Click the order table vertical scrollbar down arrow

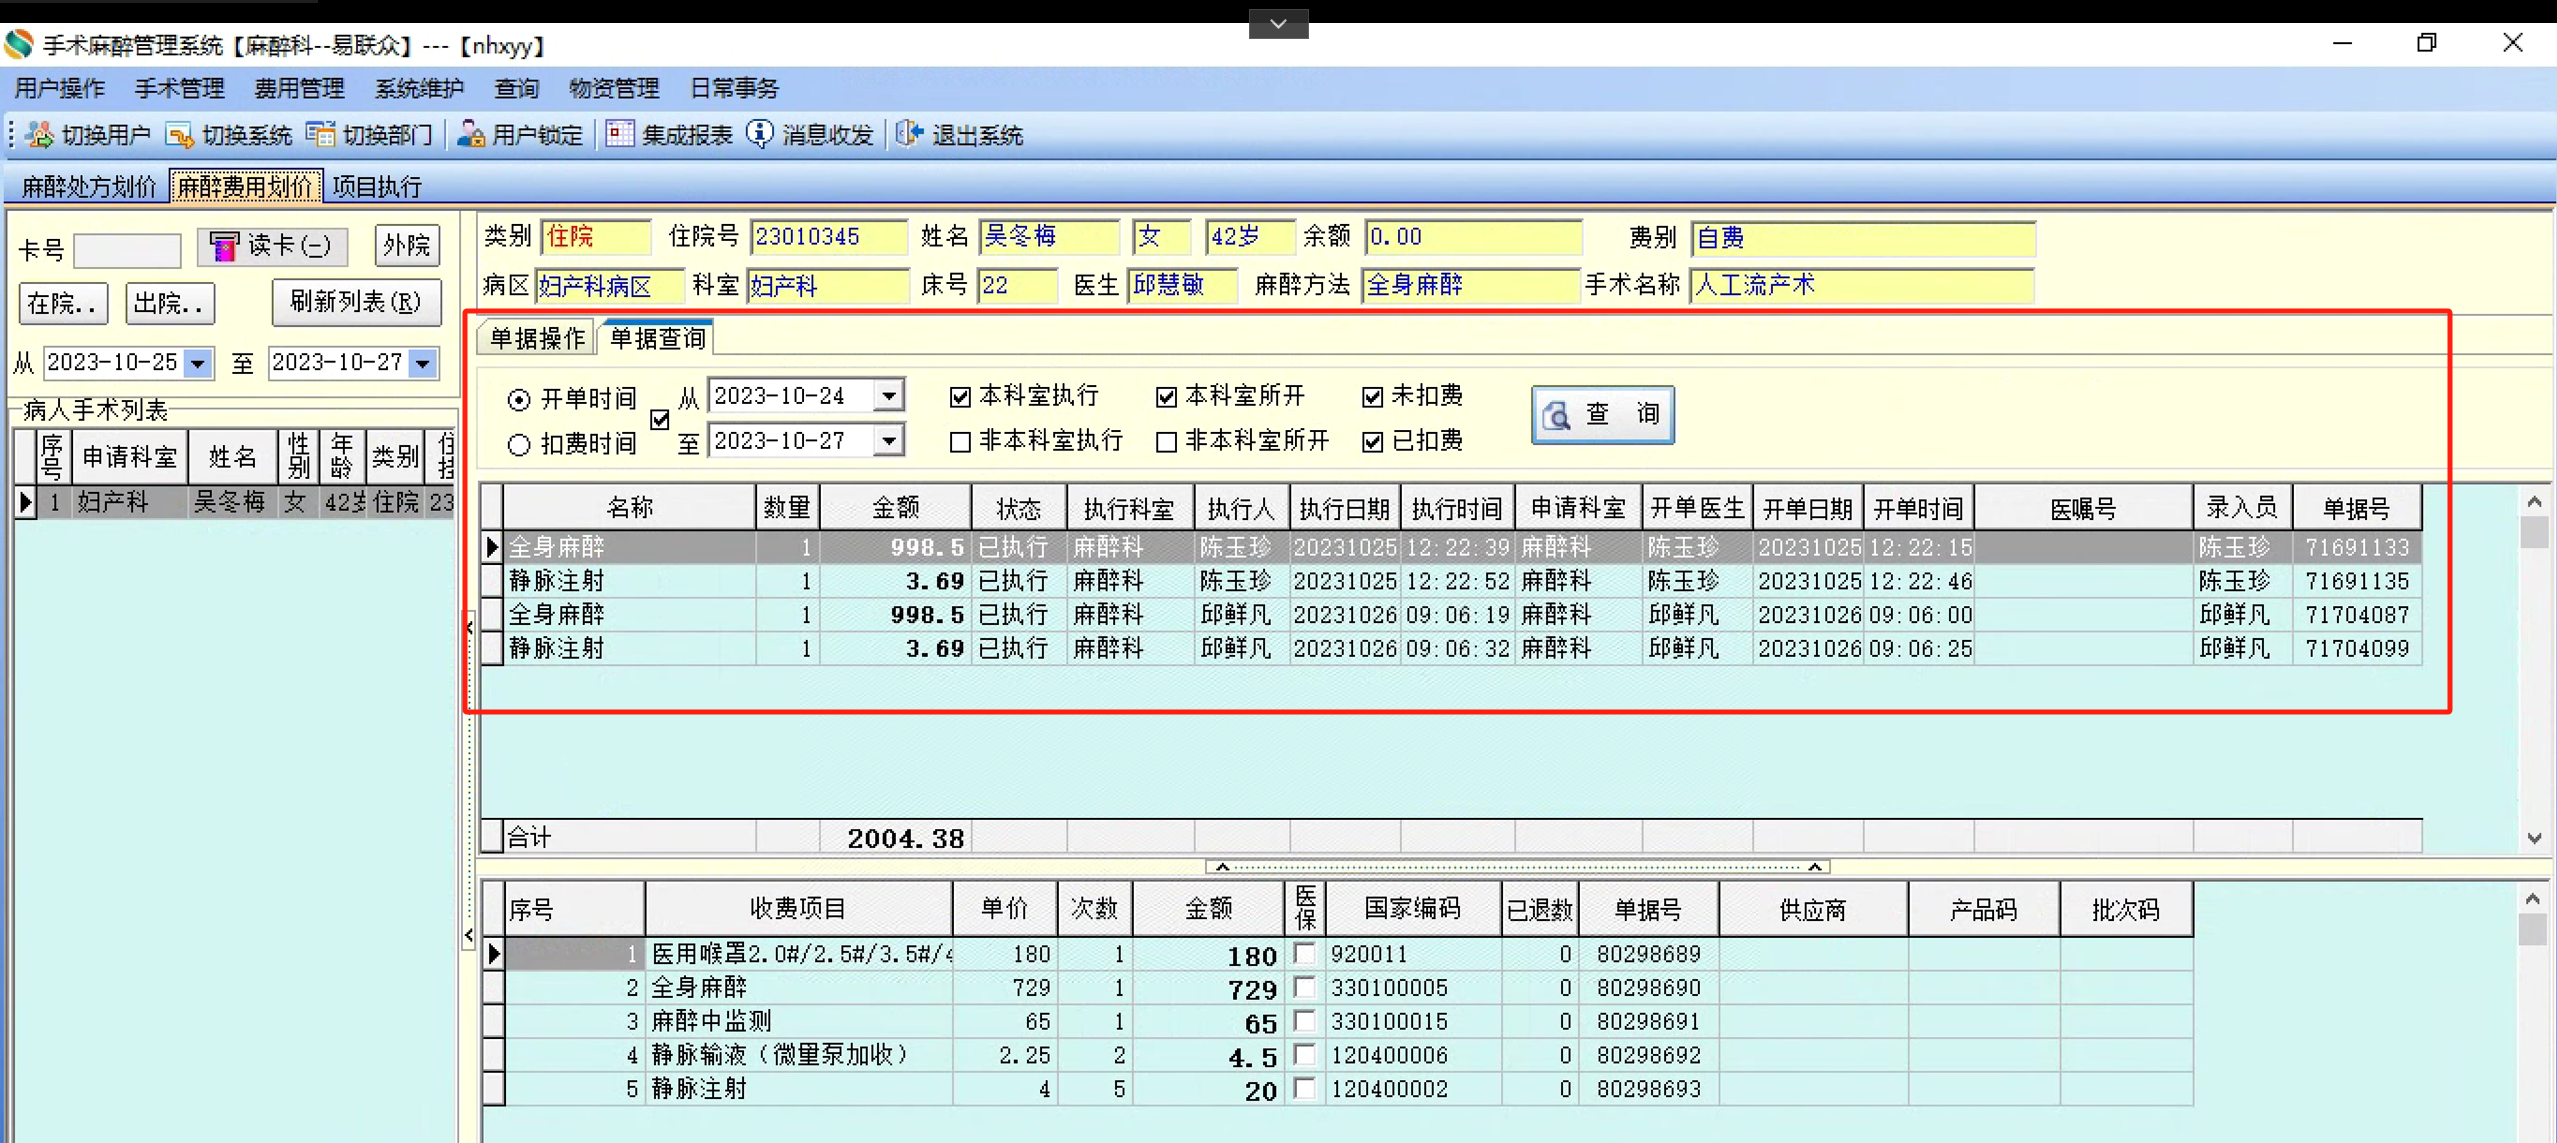pos(2533,838)
